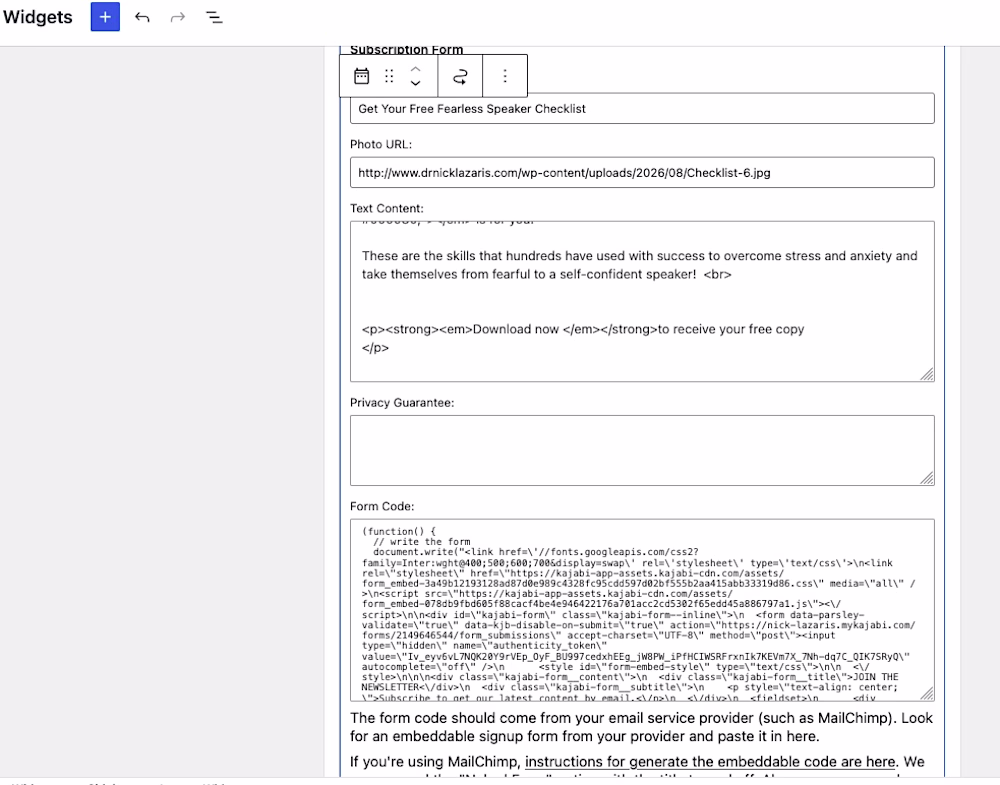The height and width of the screenshot is (785, 1000).
Task: Click the empty Privacy Guarantee textarea
Action: (x=642, y=450)
